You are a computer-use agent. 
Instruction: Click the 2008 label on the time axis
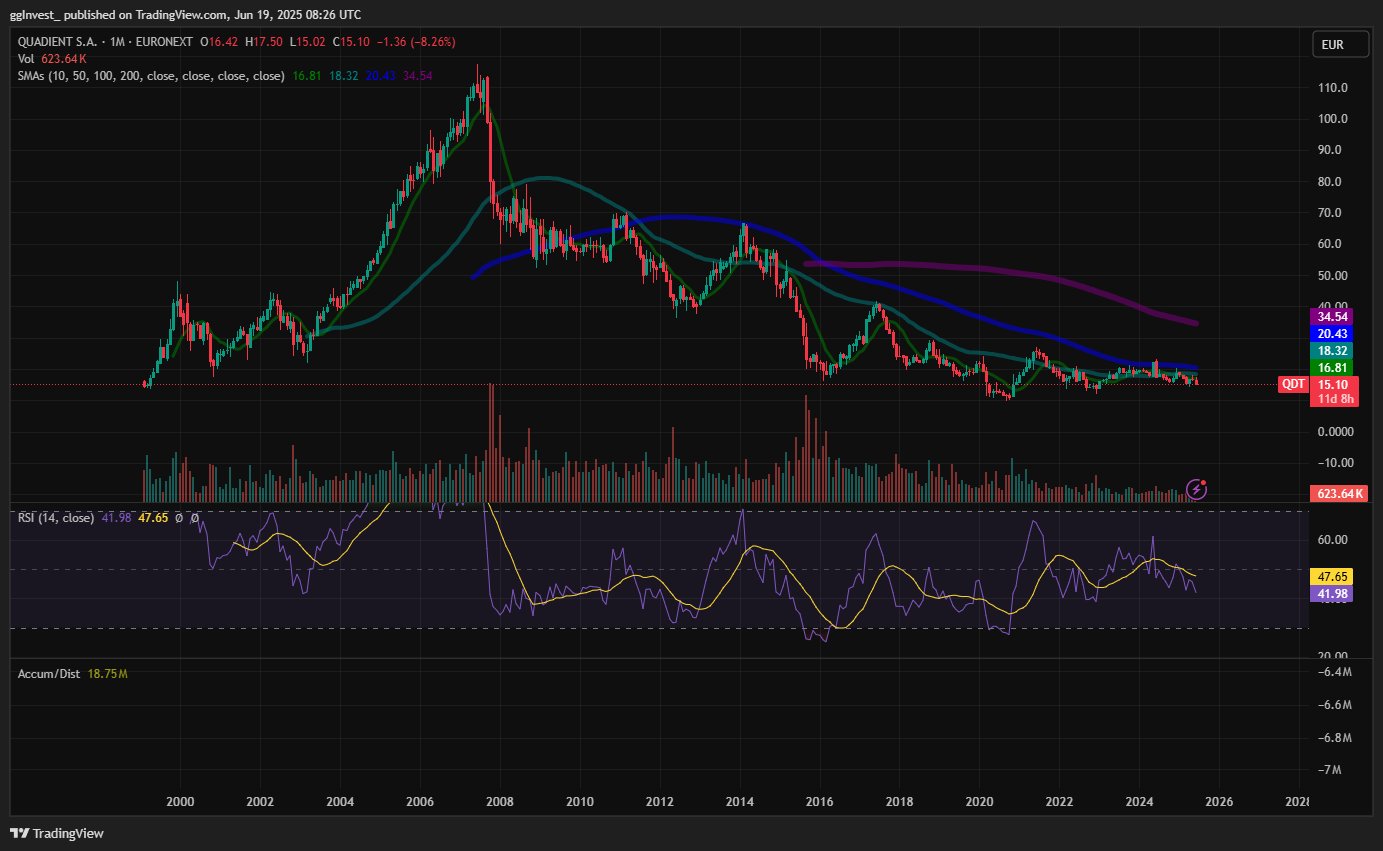[499, 802]
